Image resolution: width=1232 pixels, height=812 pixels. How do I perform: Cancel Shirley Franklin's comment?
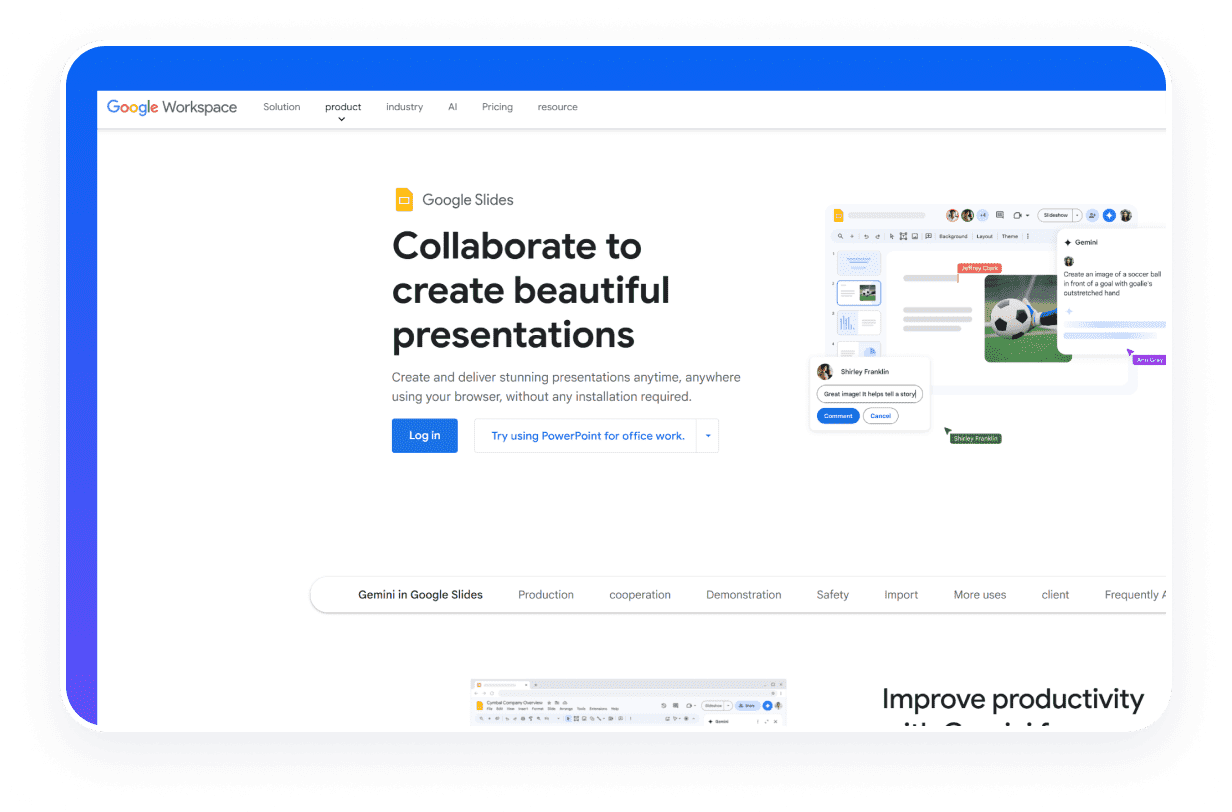(880, 415)
